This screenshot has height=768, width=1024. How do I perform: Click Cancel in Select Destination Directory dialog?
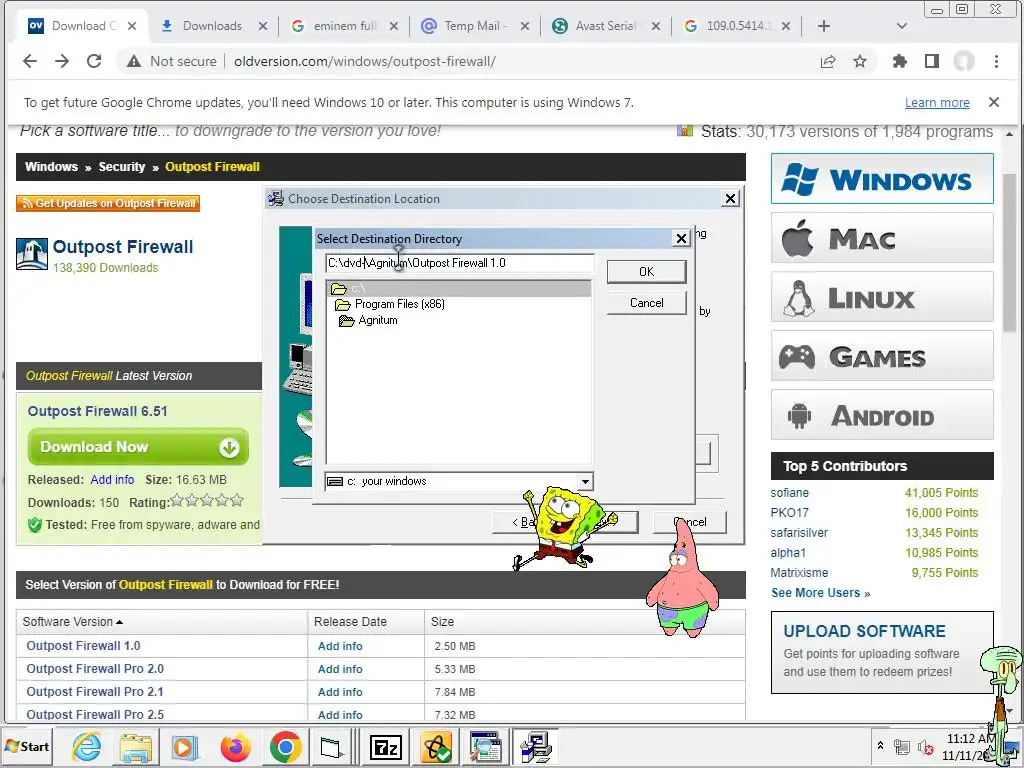coord(647,303)
